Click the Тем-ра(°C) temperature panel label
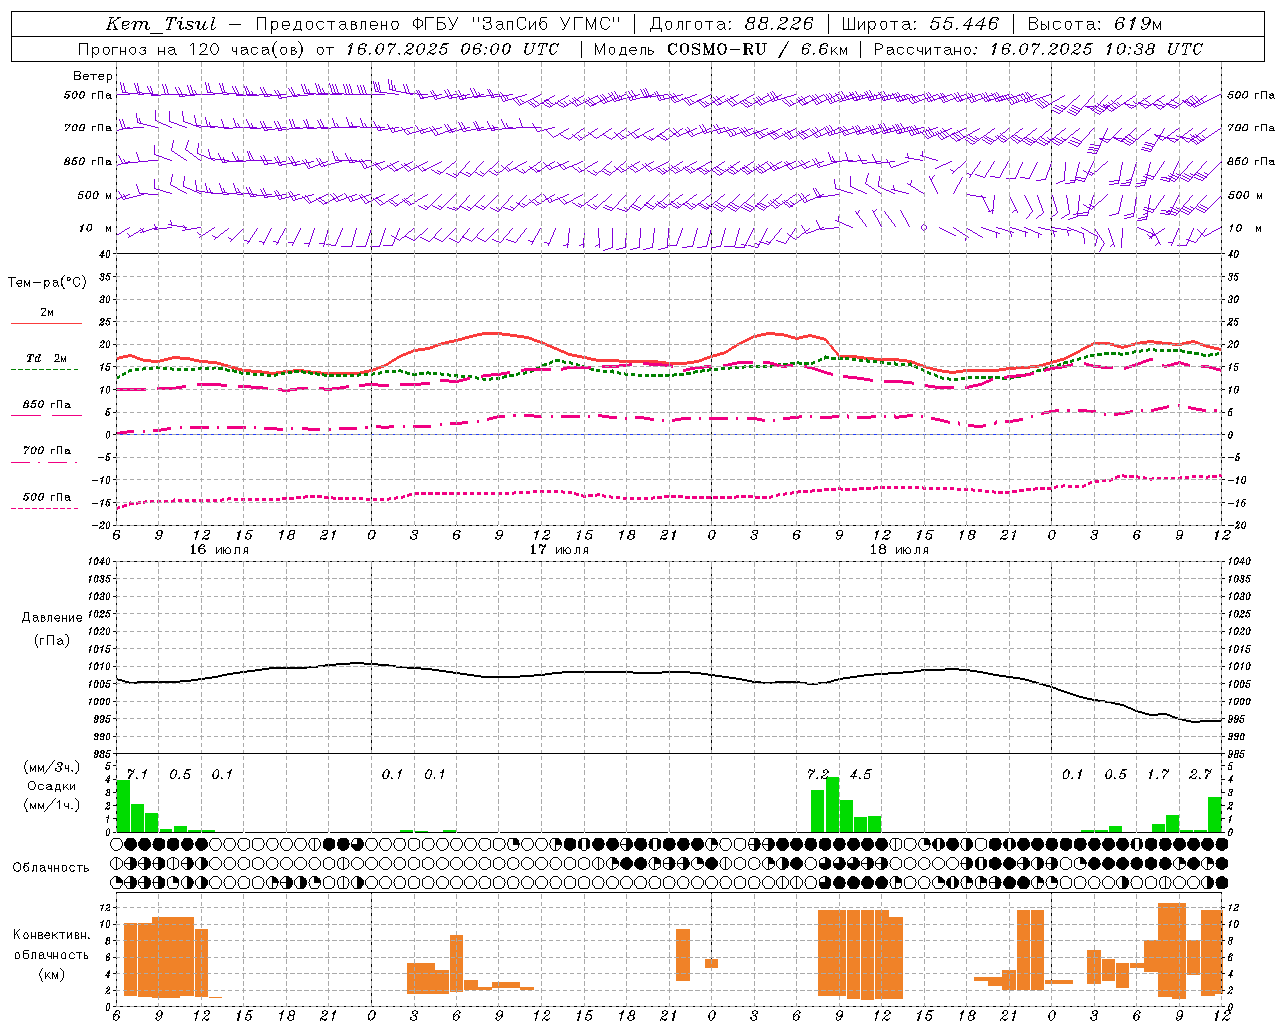1280x1024 pixels. click(47, 283)
